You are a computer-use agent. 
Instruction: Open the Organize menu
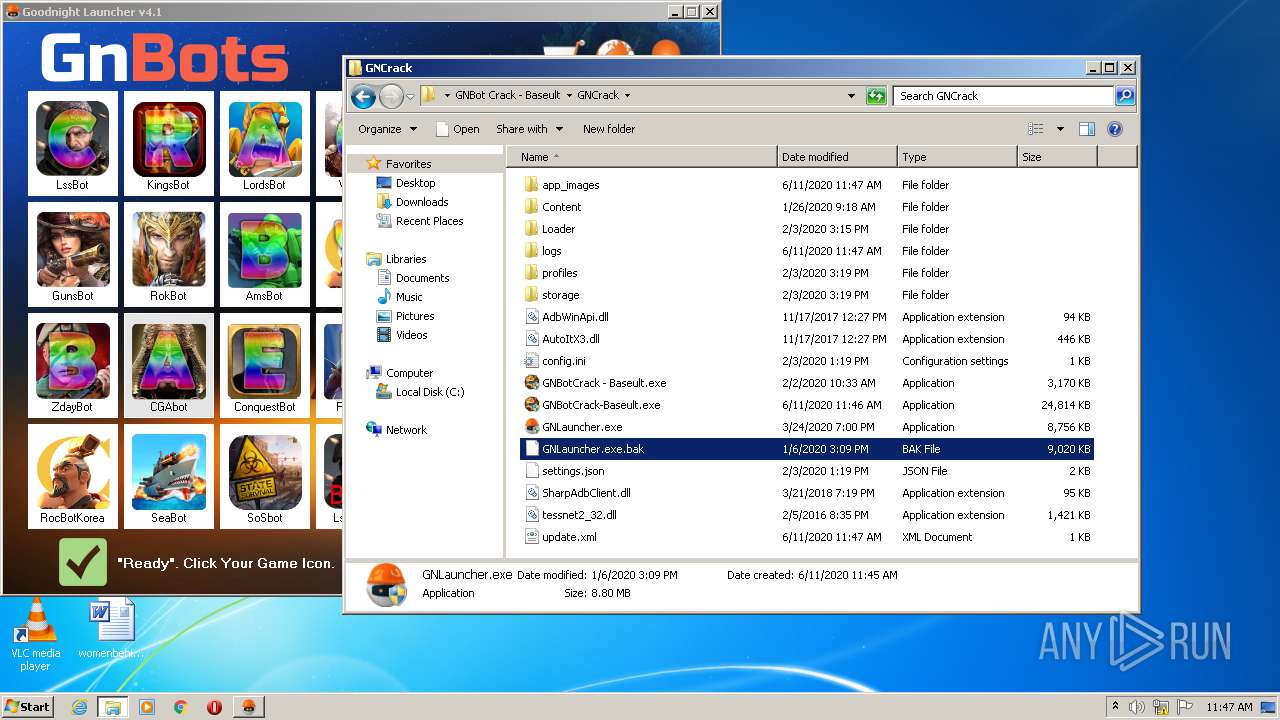coord(387,129)
